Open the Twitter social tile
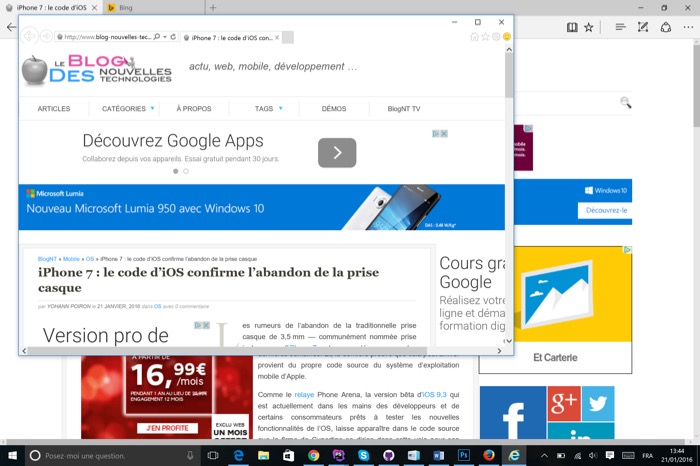Screen dimensions: 700x466 tap(598, 404)
